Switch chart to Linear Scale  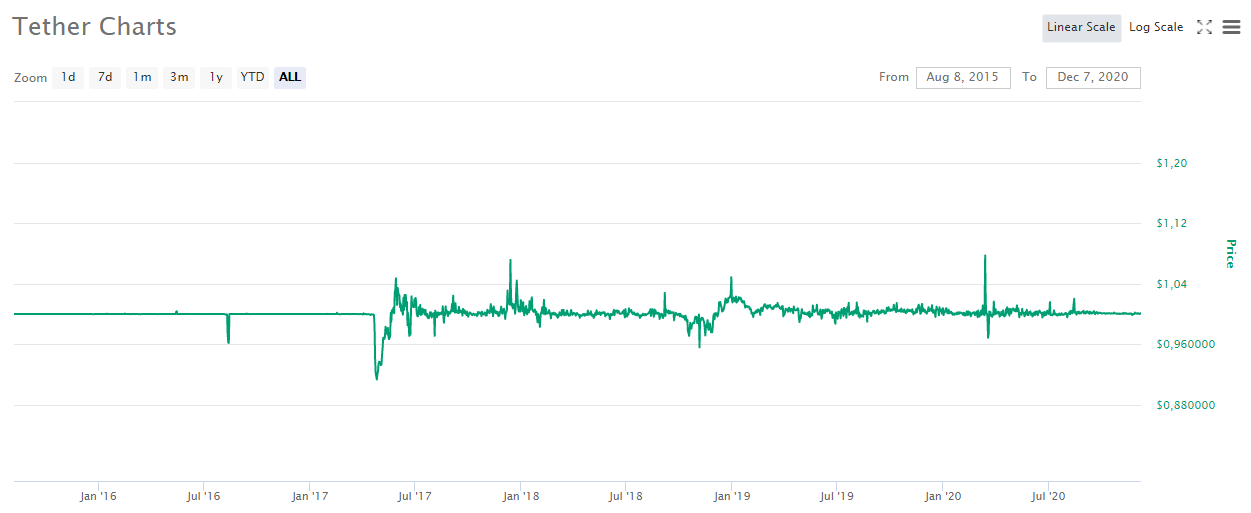coord(1081,28)
